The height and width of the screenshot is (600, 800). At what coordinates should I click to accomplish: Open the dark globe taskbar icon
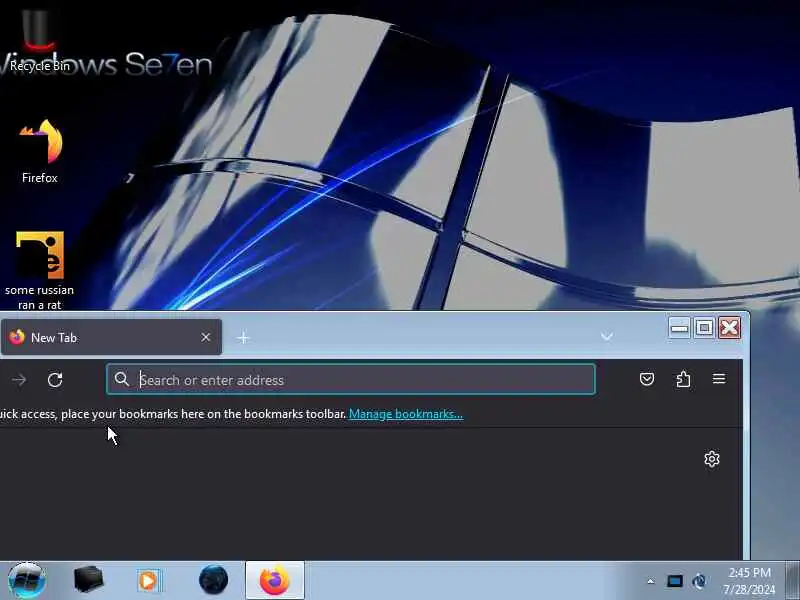click(213, 580)
